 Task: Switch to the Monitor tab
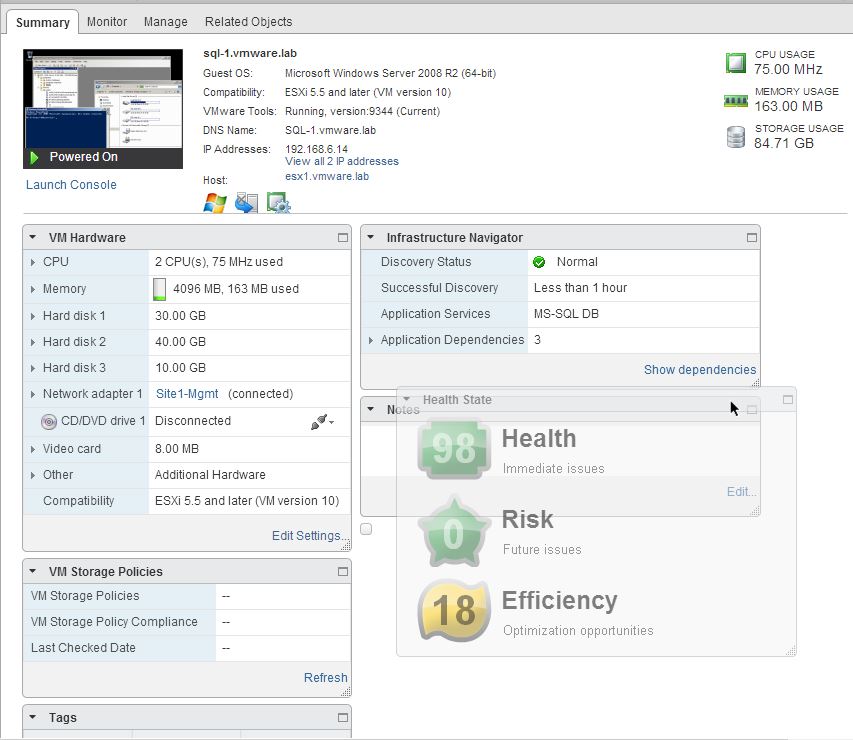[x=107, y=22]
